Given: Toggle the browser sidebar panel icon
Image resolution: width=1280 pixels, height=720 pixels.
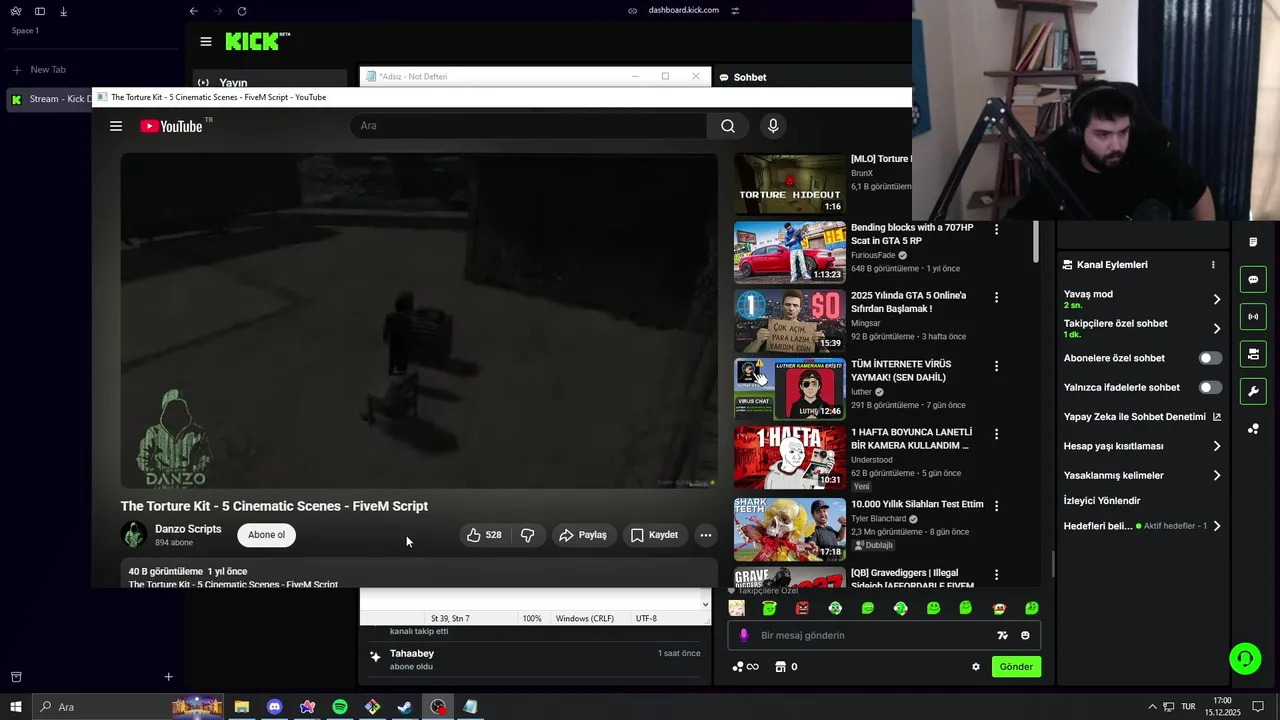Looking at the screenshot, I should (40, 11).
